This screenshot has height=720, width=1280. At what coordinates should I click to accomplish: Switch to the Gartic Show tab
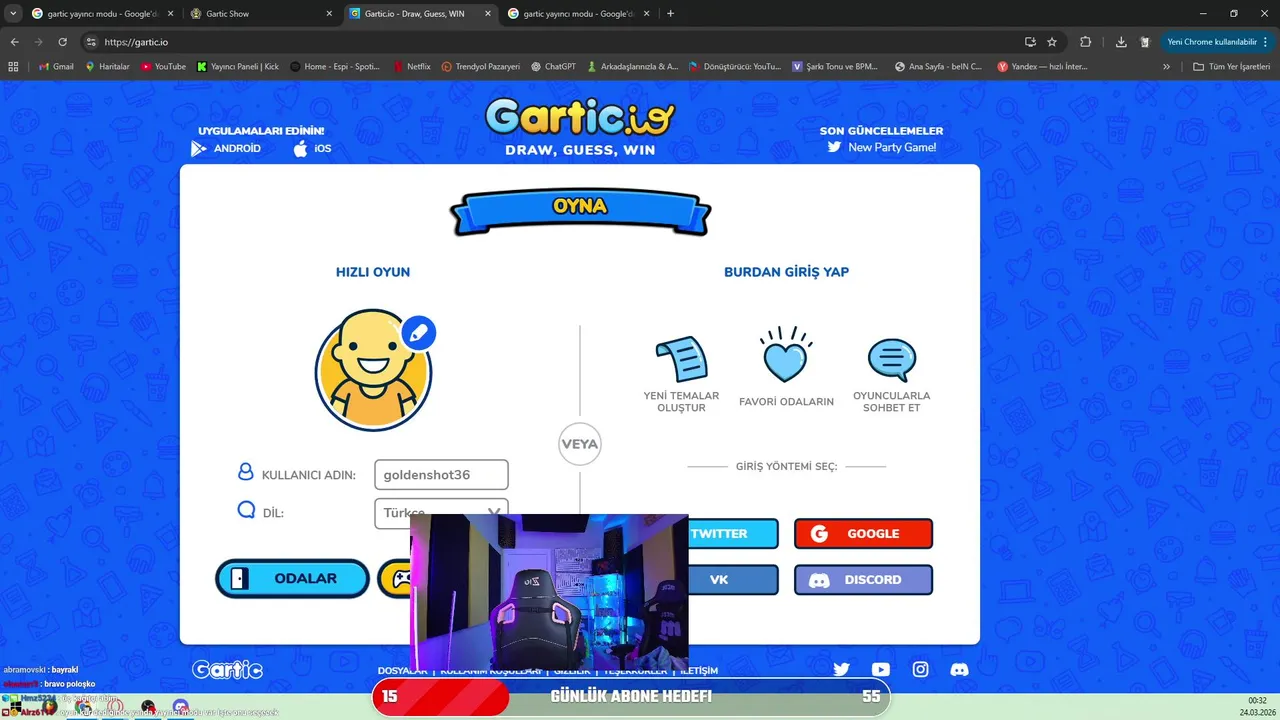(x=262, y=14)
